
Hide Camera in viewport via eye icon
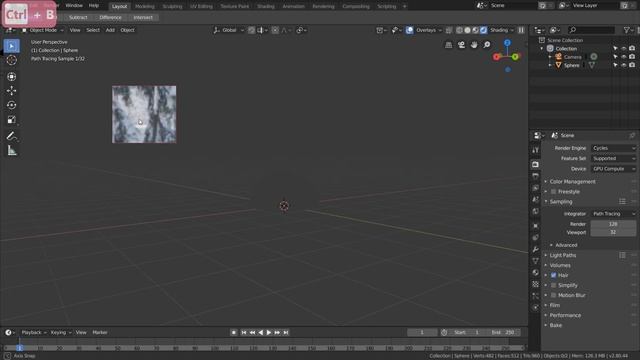tap(624, 57)
